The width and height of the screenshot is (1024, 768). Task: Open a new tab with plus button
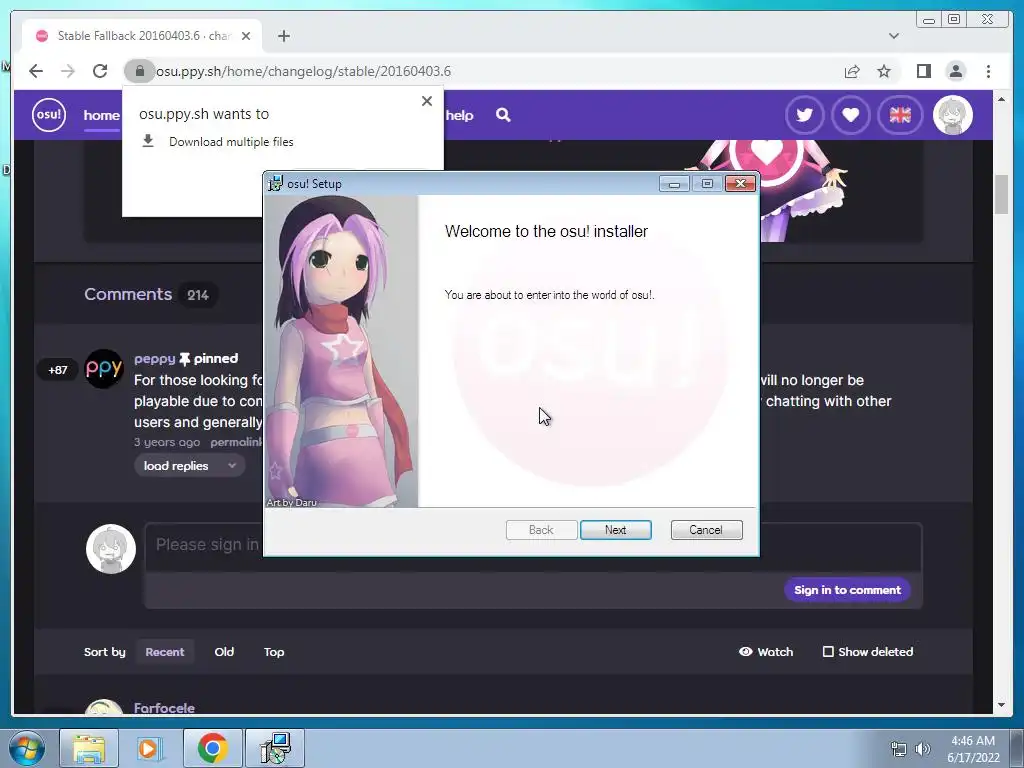(283, 36)
